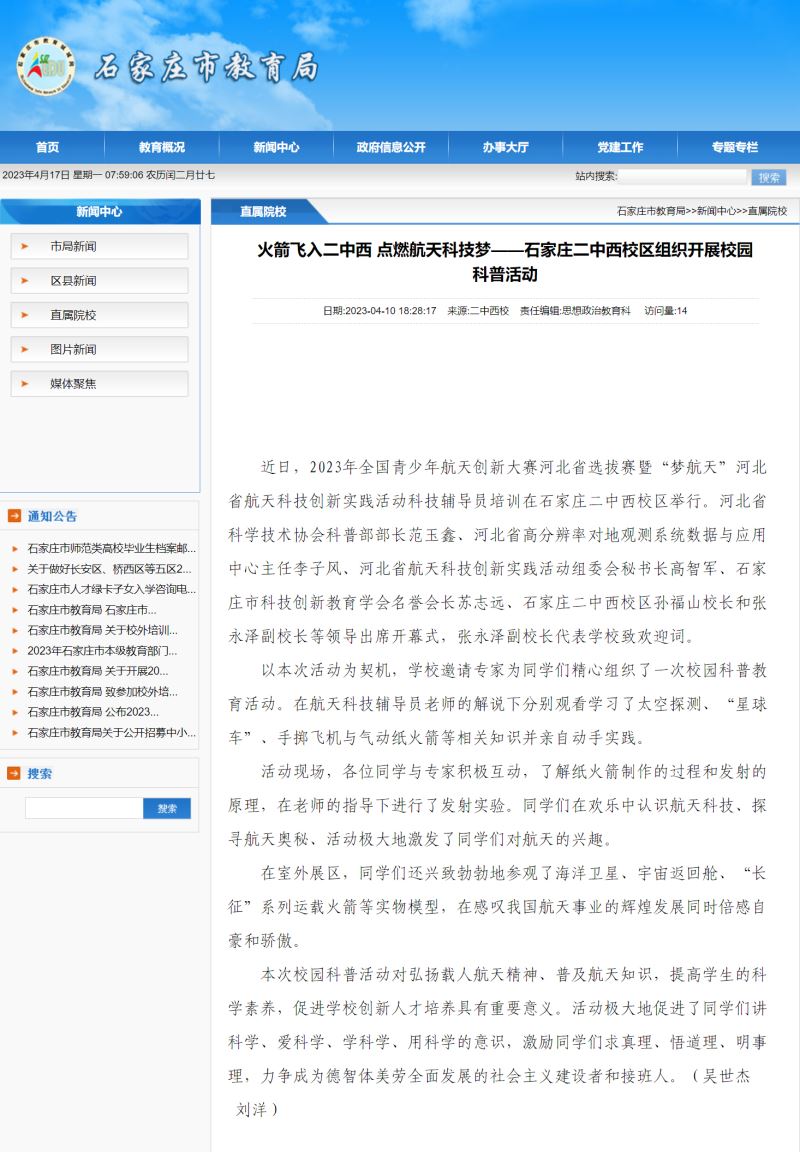Viewport: 800px width, 1152px height.
Task: Click the sidebar search text box
Action: pyautogui.click(x=84, y=808)
